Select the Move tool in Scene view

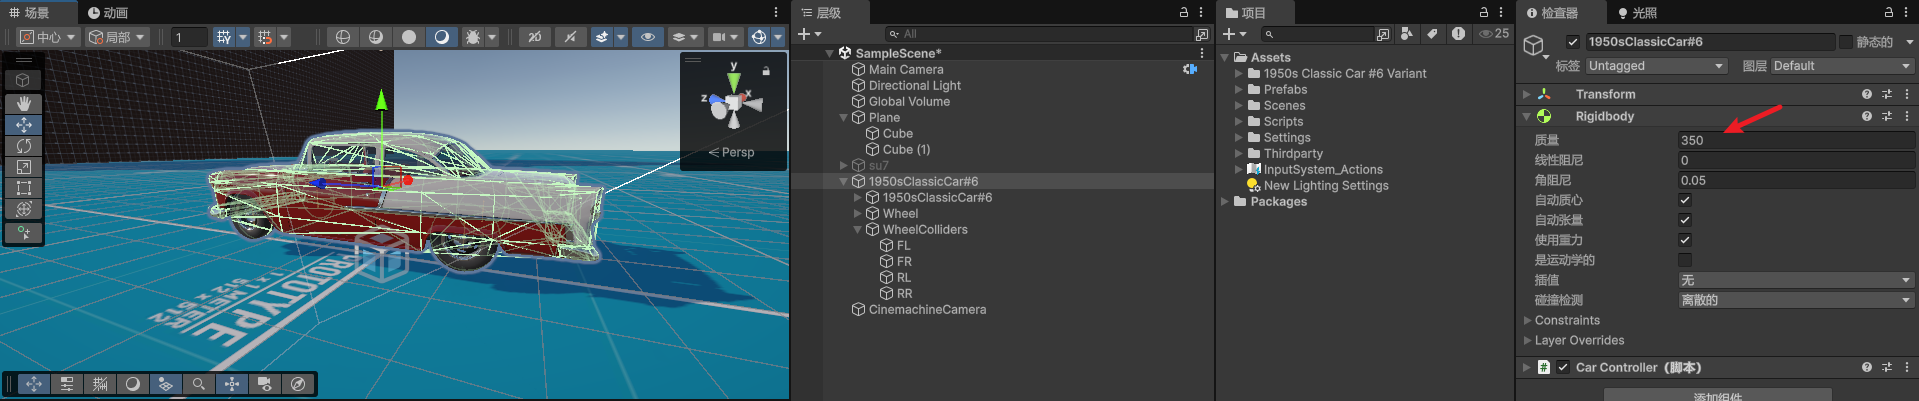[24, 124]
